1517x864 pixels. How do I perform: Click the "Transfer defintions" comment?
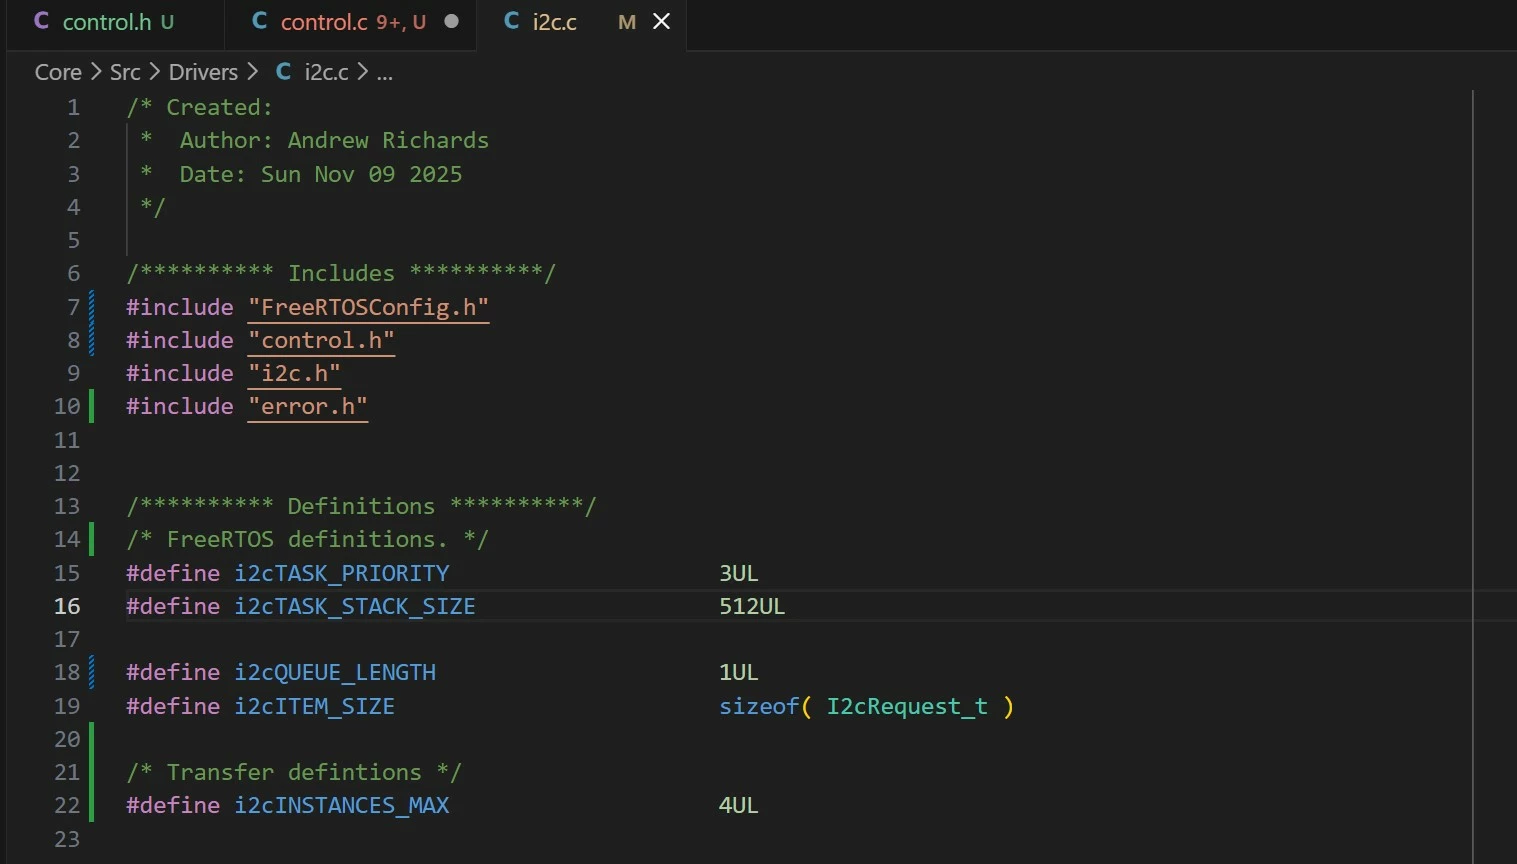294,772
